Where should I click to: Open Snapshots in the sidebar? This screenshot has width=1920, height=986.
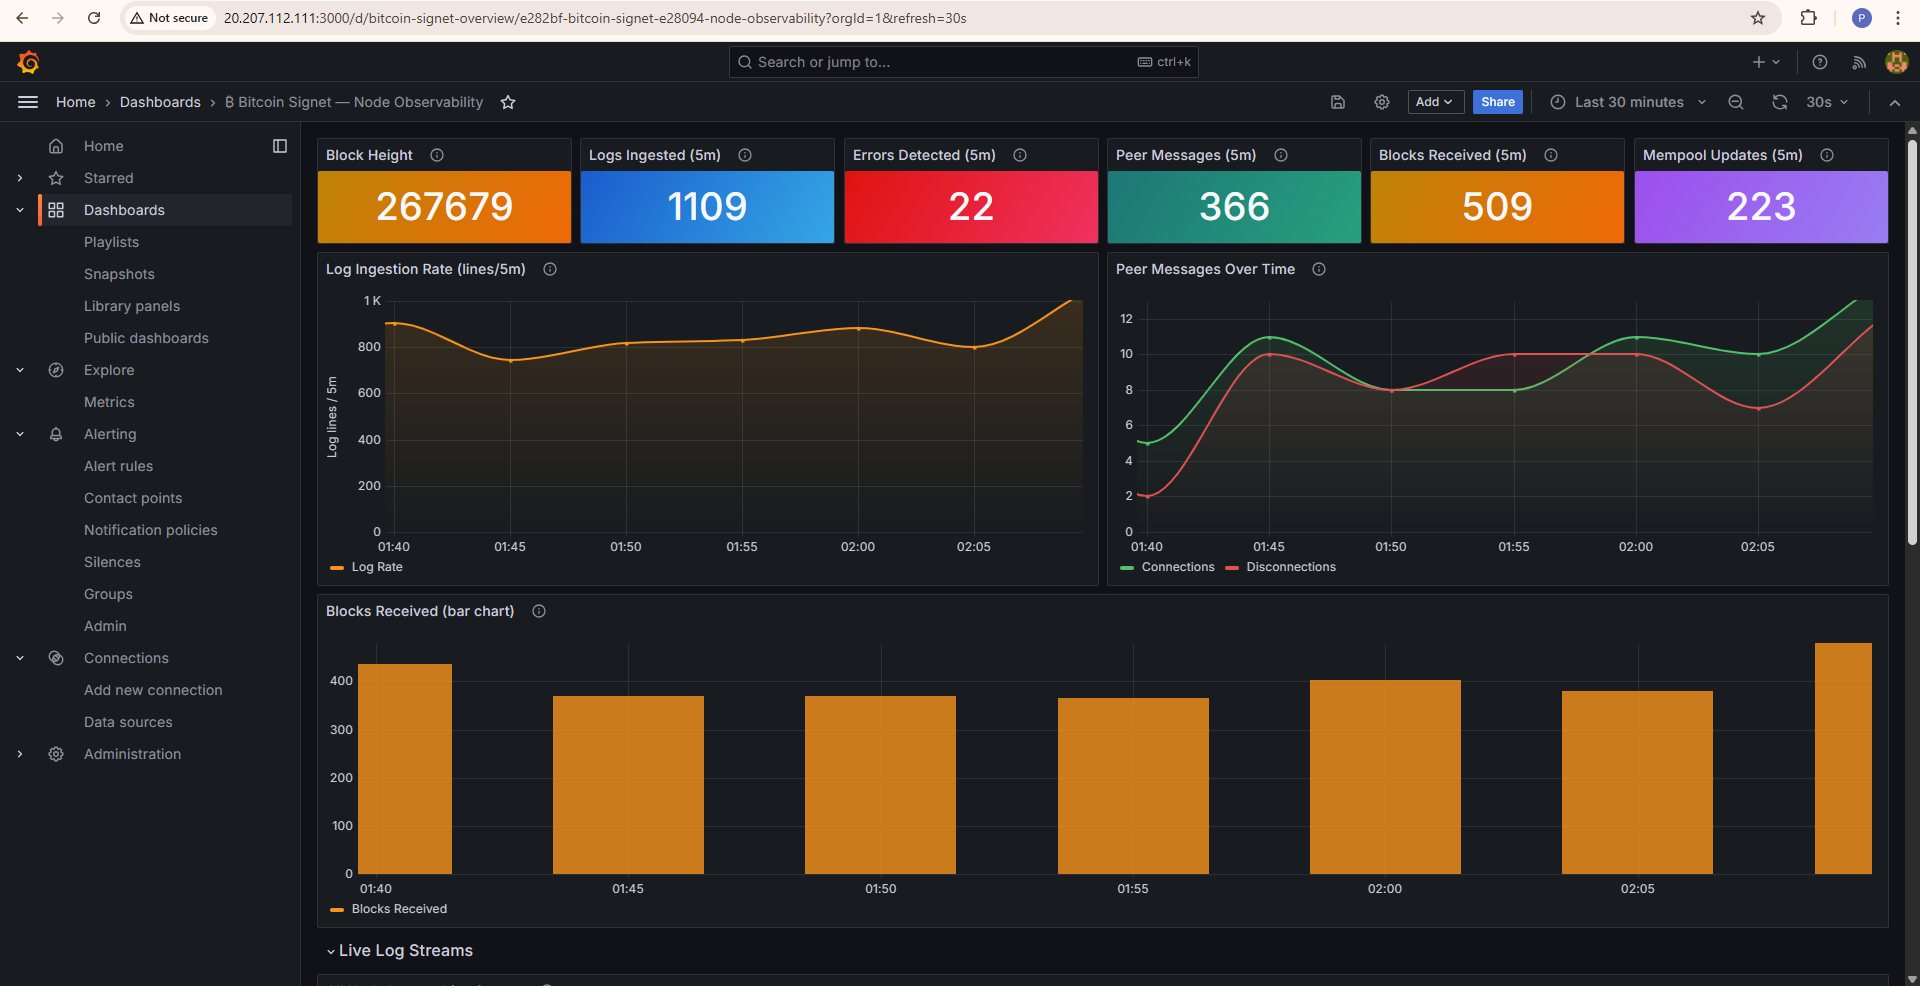click(119, 274)
